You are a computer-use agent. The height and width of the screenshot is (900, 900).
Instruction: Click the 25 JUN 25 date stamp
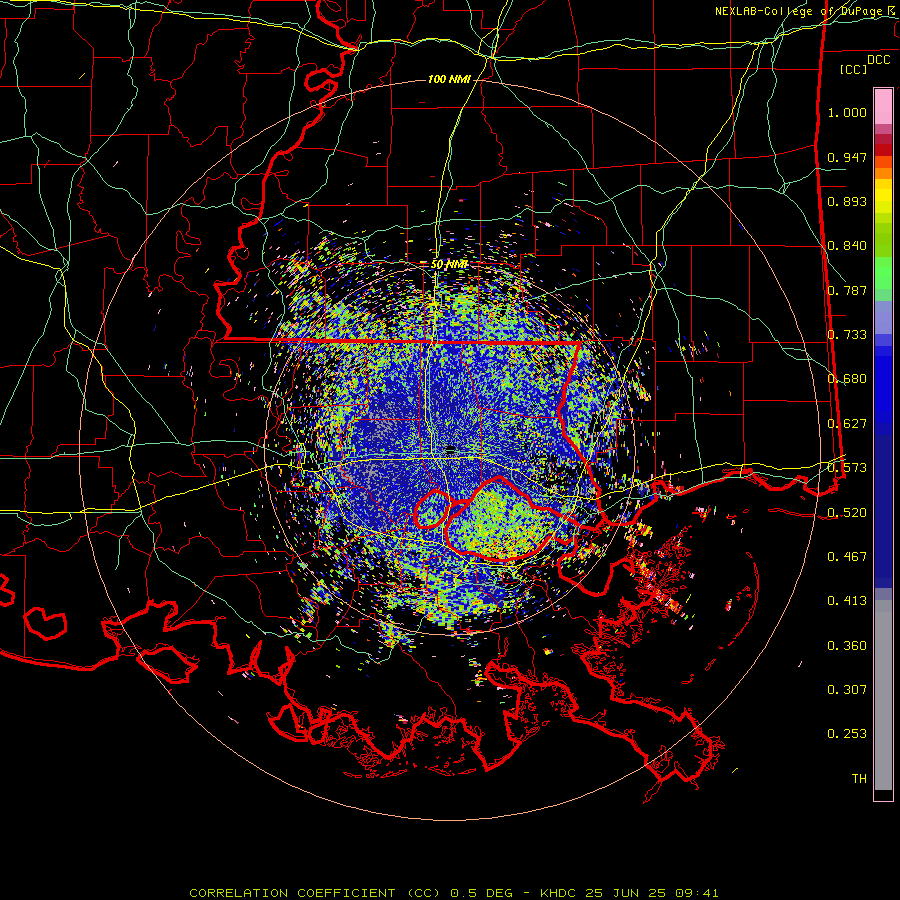click(x=625, y=893)
